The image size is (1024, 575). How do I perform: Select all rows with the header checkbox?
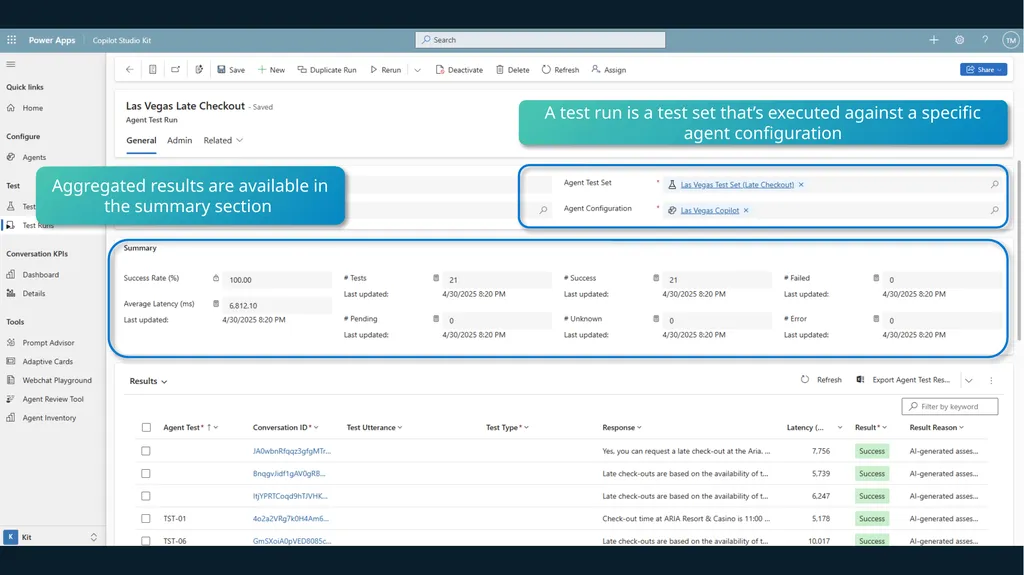pyautogui.click(x=146, y=427)
